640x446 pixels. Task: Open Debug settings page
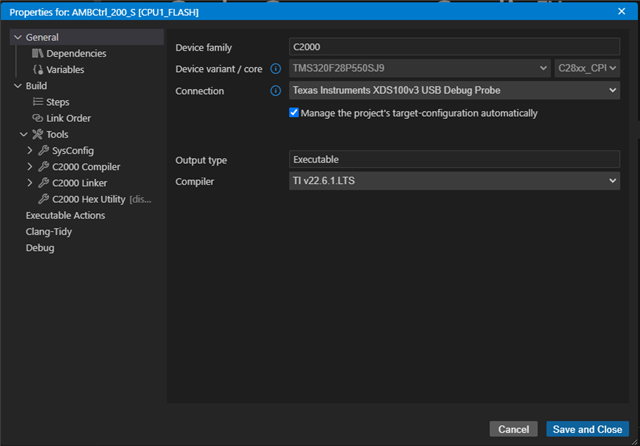(40, 248)
